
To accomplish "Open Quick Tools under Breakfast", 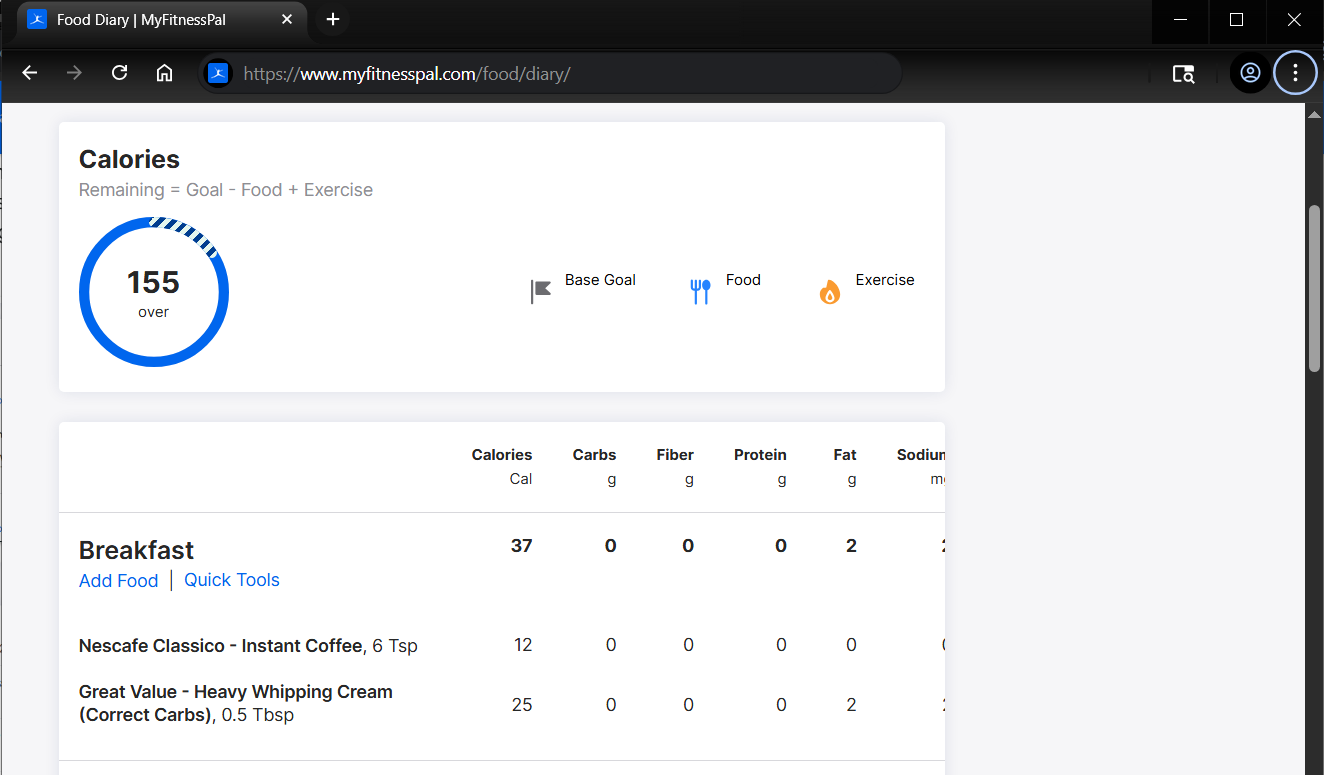I will [x=232, y=580].
